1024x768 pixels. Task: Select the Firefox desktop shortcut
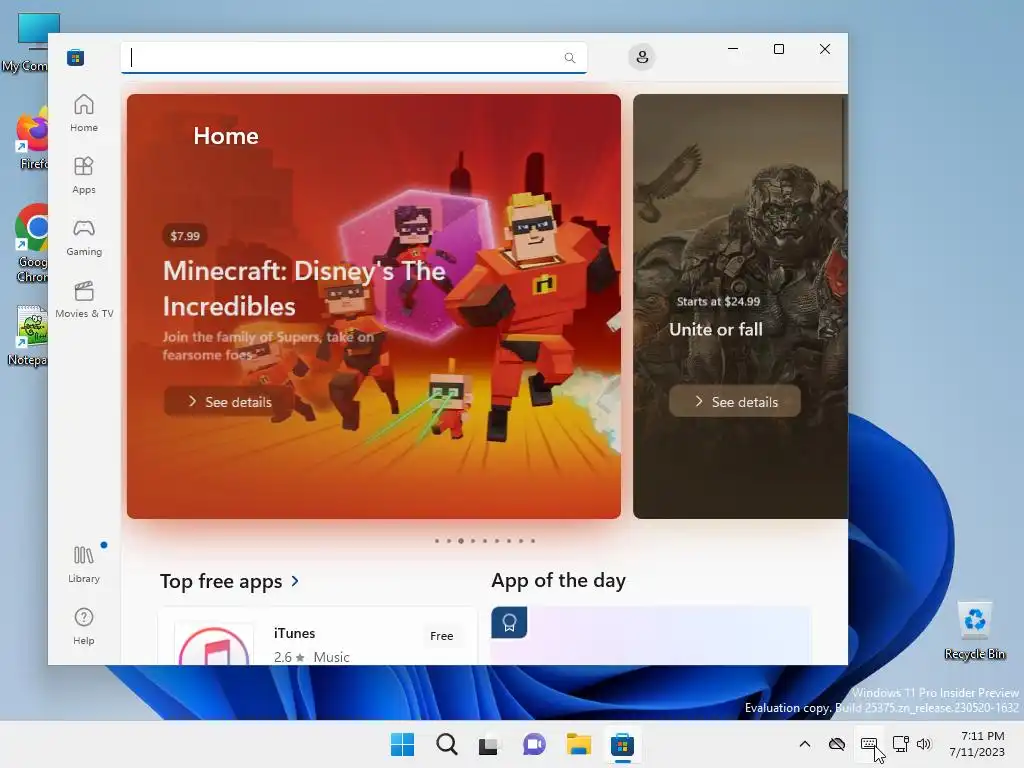click(31, 139)
